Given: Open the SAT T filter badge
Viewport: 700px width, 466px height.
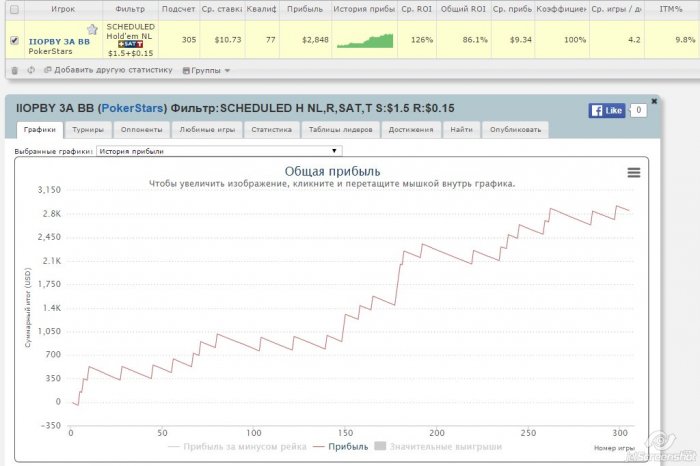Looking at the screenshot, I should coord(130,44).
